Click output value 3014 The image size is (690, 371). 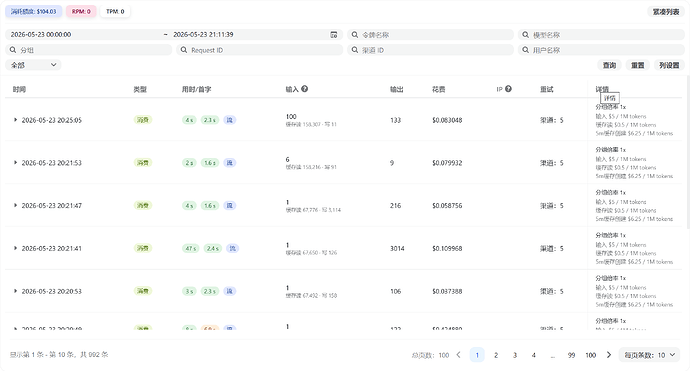click(x=397, y=249)
